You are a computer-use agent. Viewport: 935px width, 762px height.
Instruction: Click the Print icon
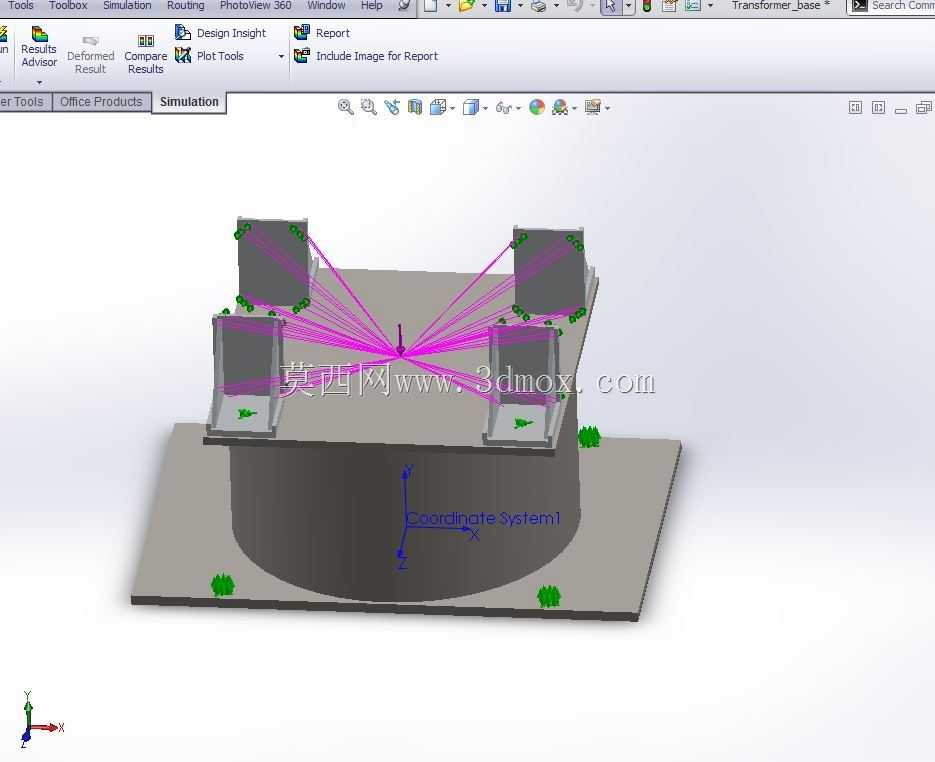[x=539, y=6]
